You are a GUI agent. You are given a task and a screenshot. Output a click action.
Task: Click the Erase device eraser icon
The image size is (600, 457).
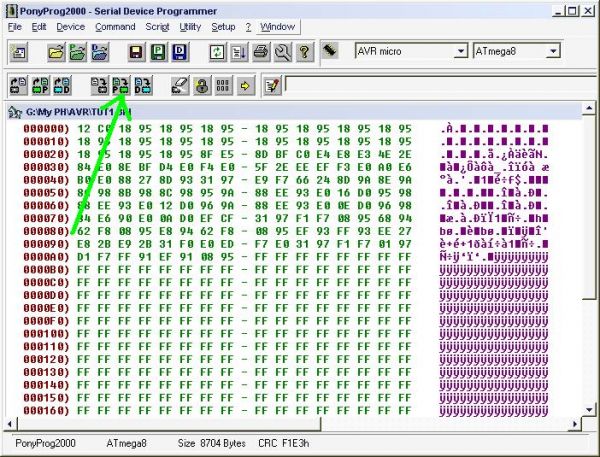[x=179, y=85]
